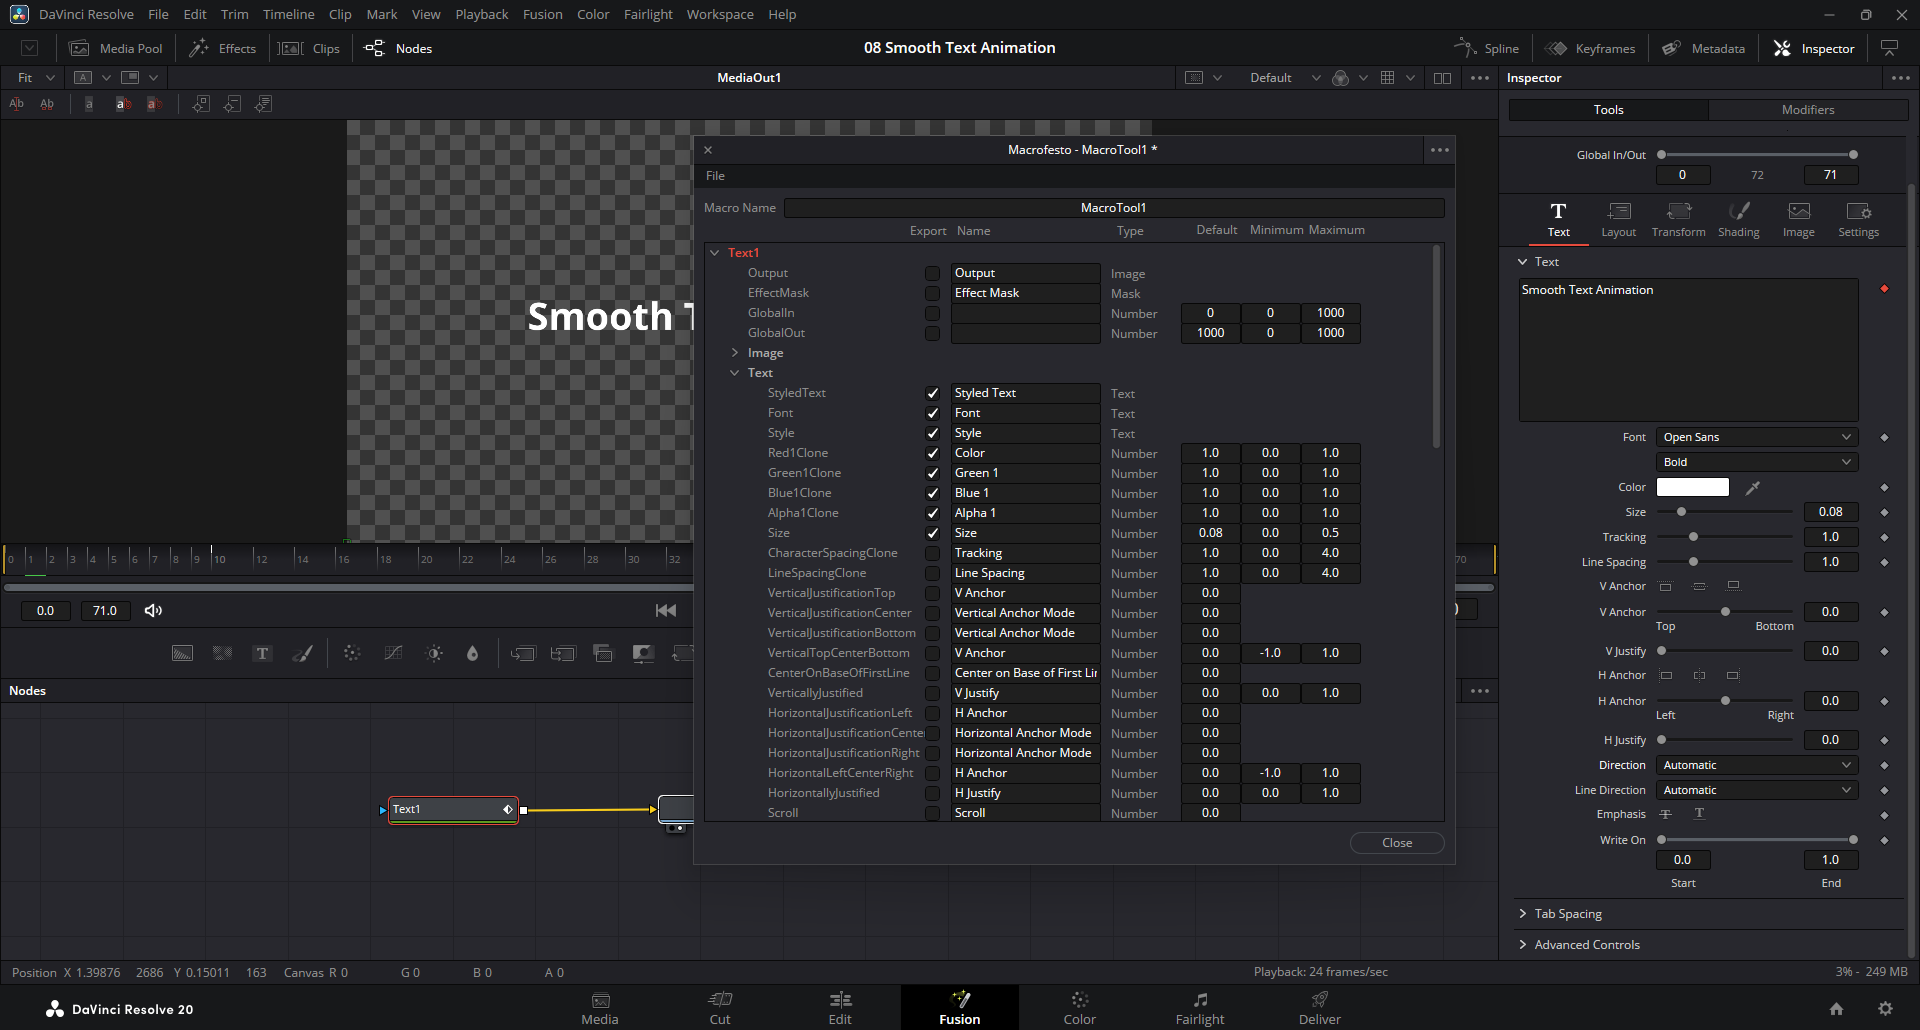
Task: Click the color eyedropper picker icon
Action: pos(1752,488)
